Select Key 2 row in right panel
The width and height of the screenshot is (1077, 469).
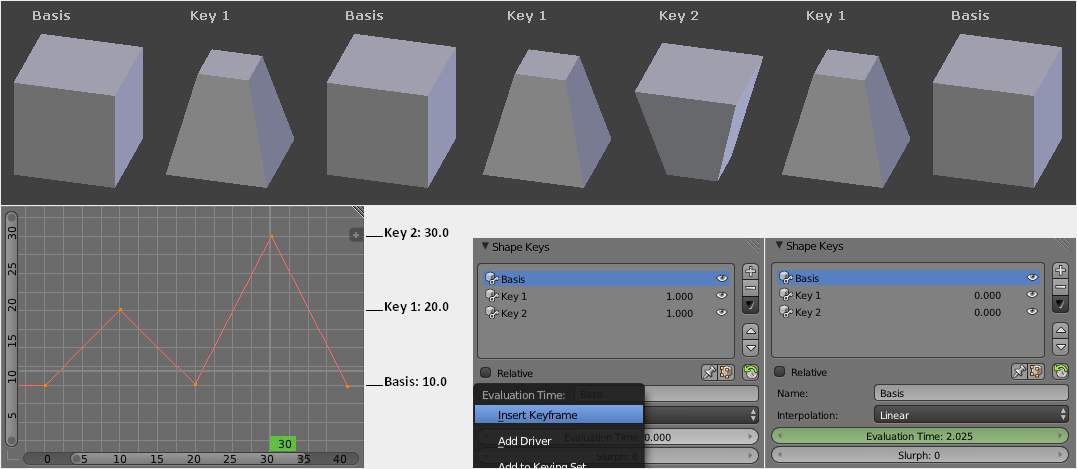909,312
